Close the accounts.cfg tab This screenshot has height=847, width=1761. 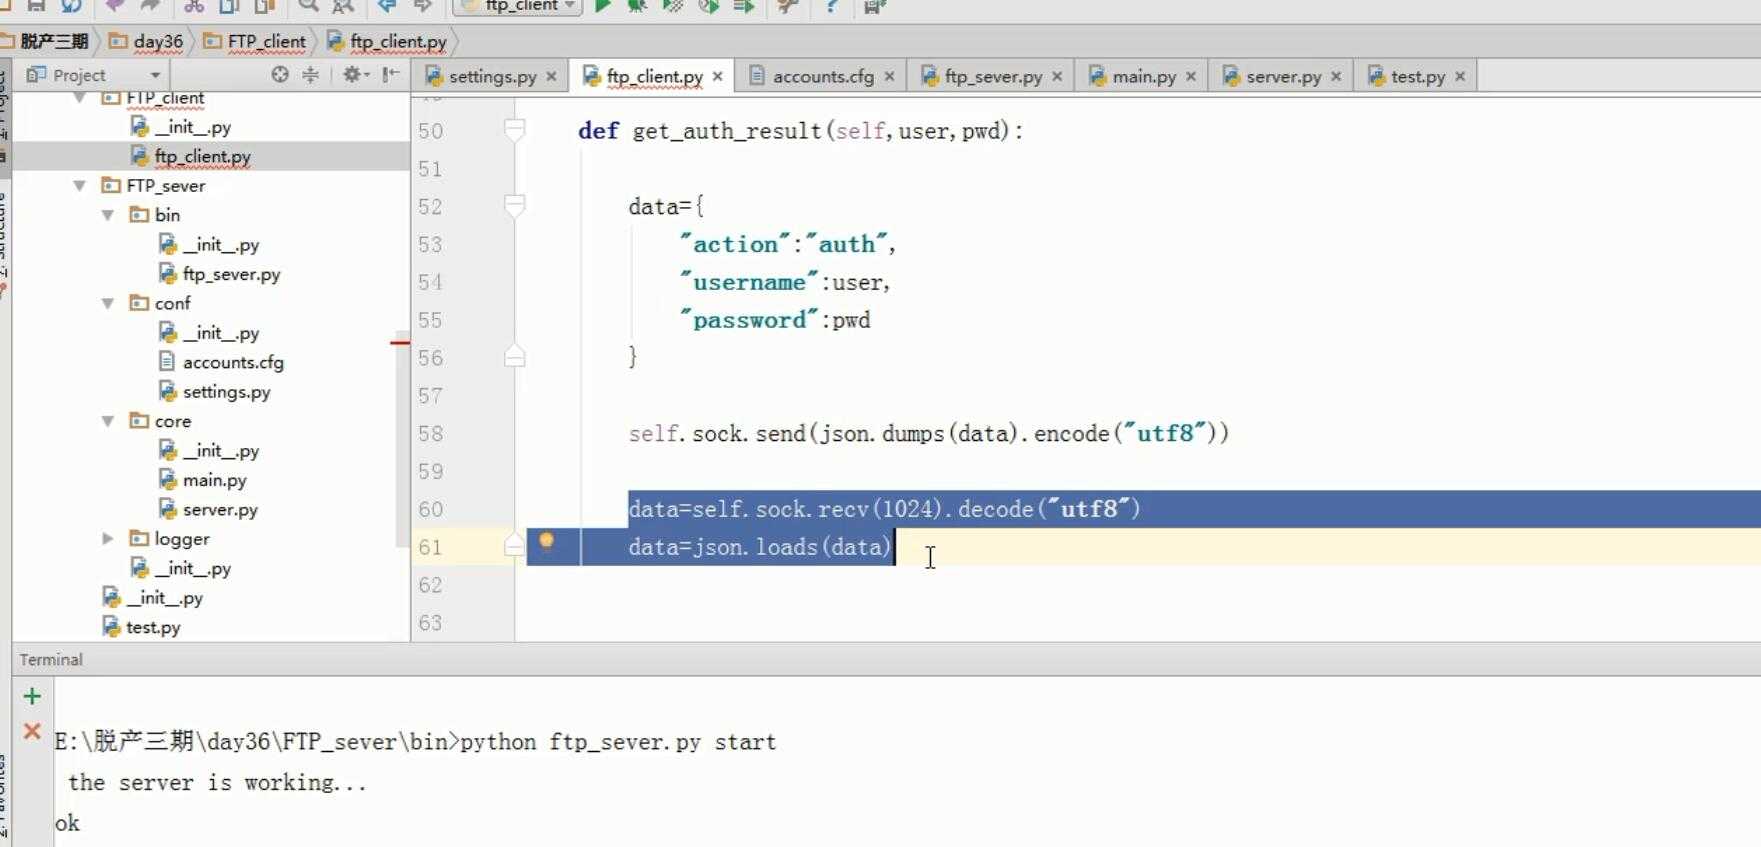point(889,76)
